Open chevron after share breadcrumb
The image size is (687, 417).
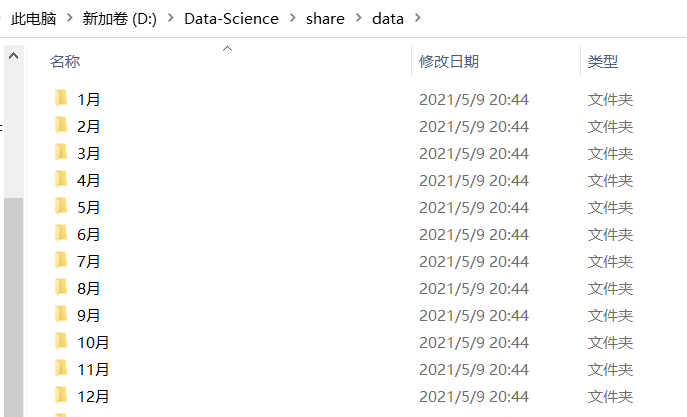click(358, 19)
